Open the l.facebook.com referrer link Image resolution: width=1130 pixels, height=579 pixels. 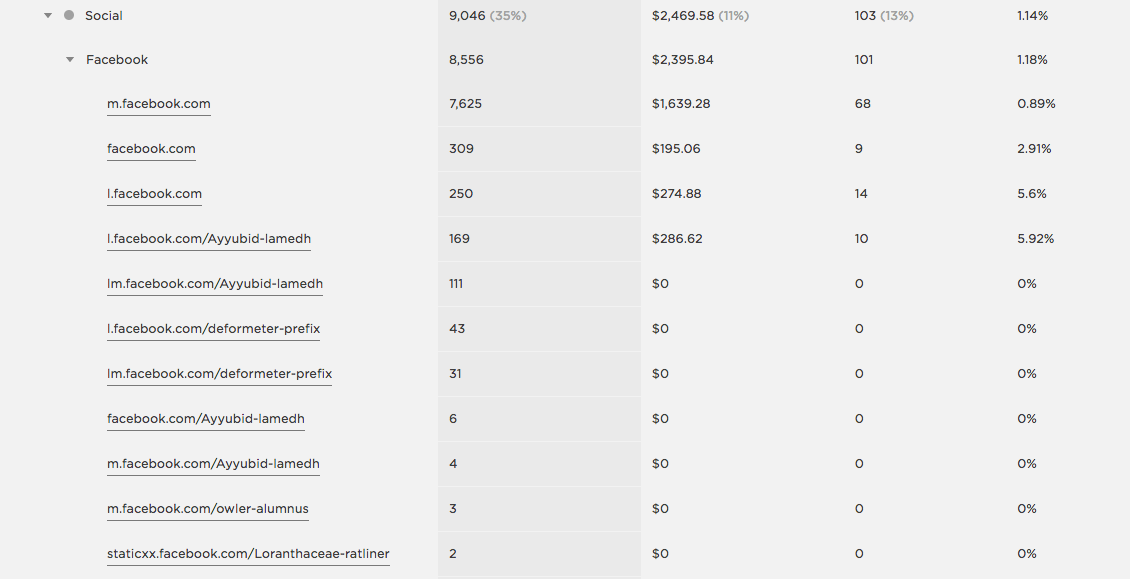(154, 194)
